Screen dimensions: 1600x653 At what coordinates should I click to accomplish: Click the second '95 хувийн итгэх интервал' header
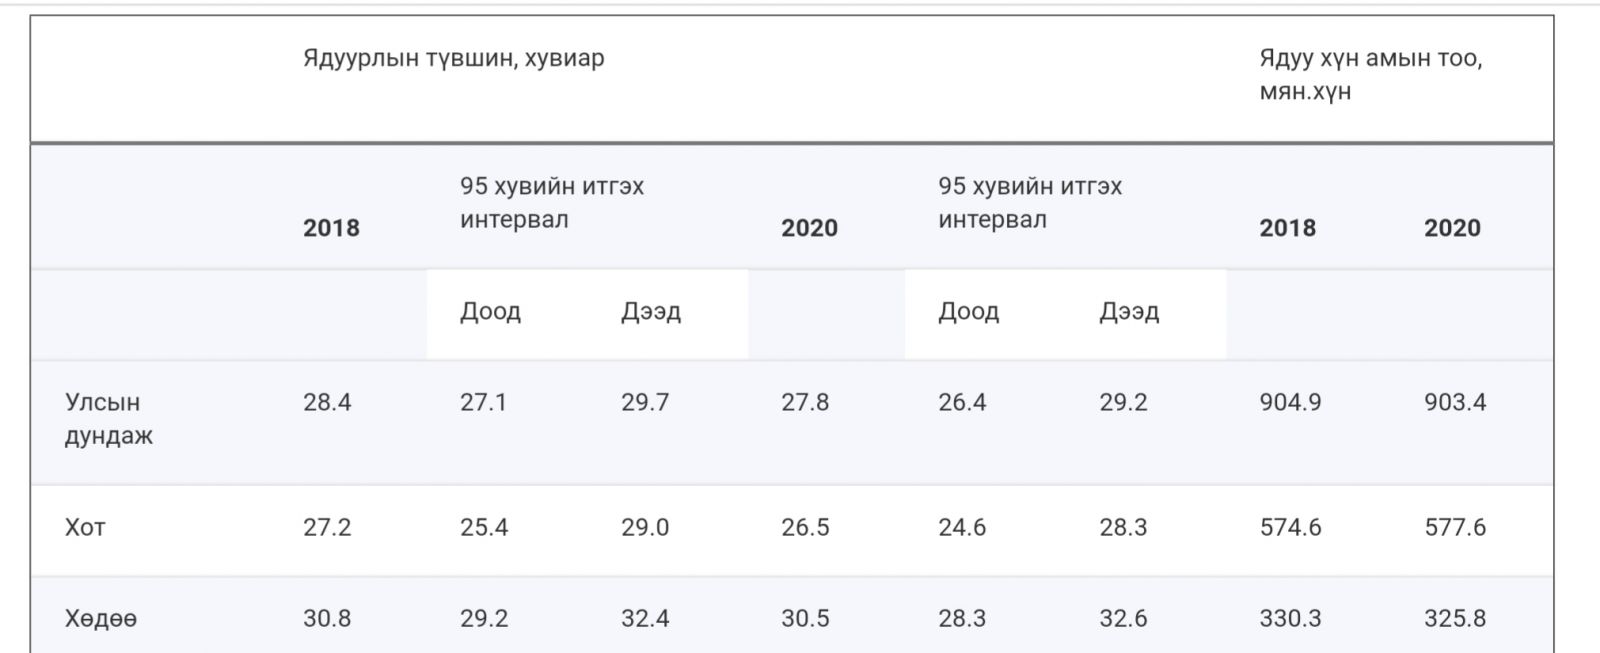(x=1030, y=203)
